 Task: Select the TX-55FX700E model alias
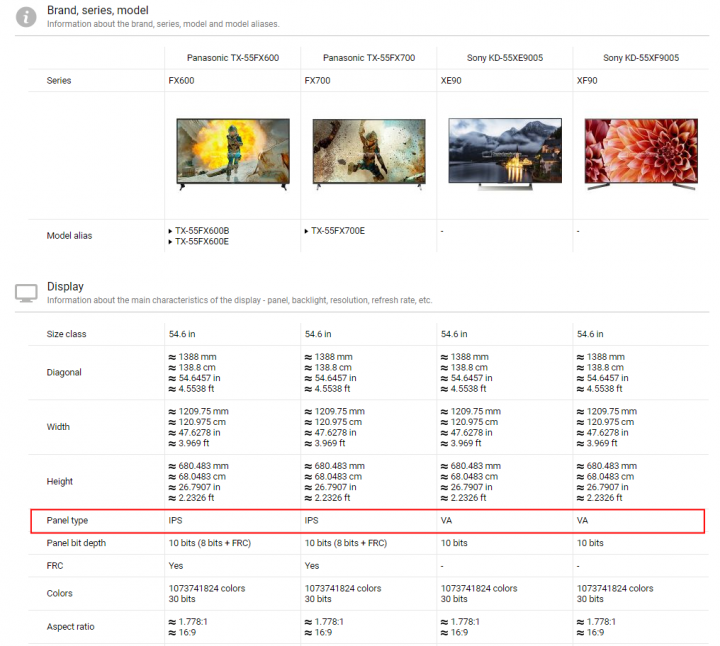(x=338, y=231)
